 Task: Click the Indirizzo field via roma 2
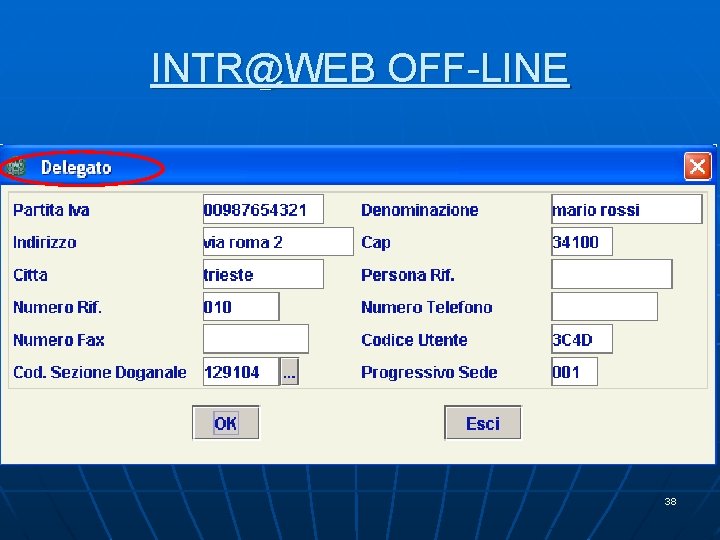point(278,242)
